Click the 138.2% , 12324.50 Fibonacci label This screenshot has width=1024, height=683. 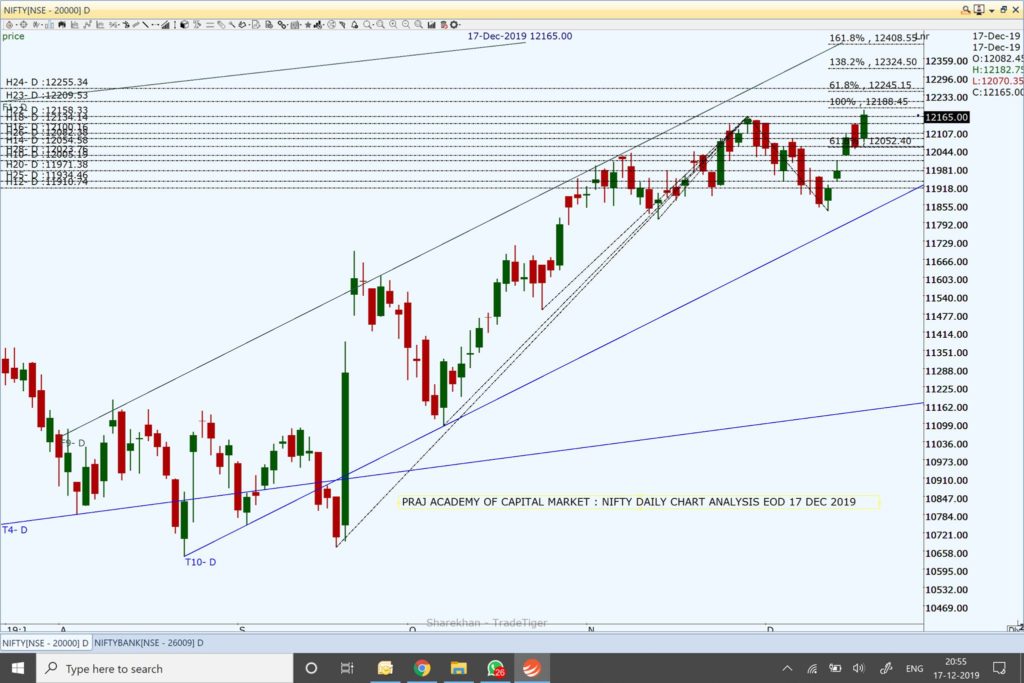click(873, 62)
